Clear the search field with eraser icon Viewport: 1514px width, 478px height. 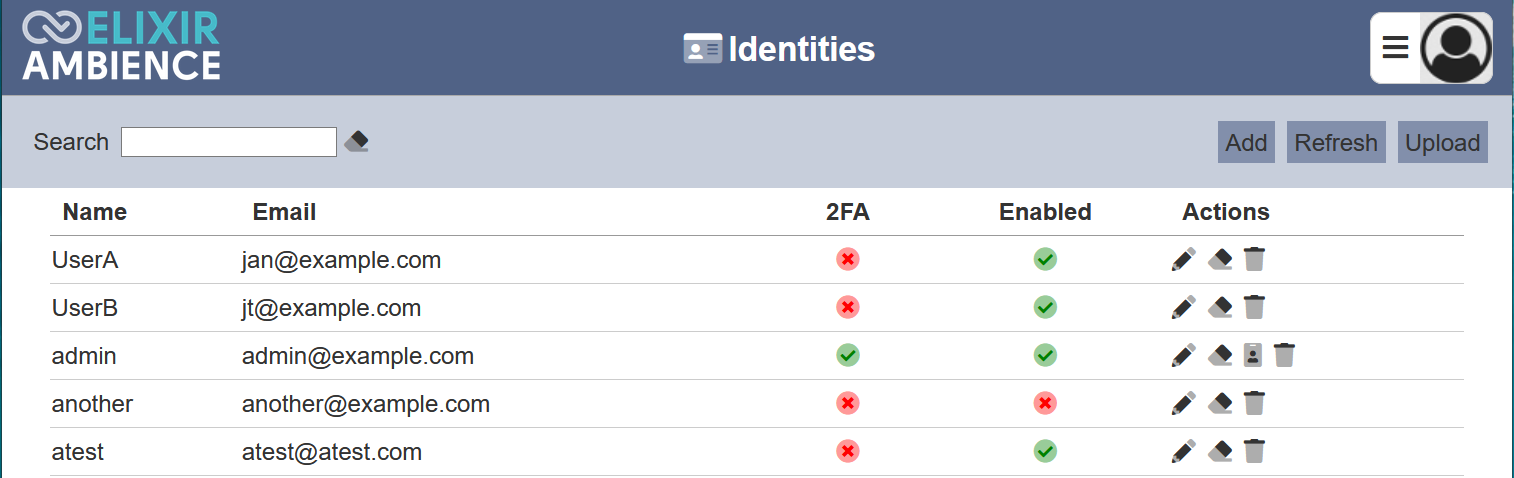[357, 142]
